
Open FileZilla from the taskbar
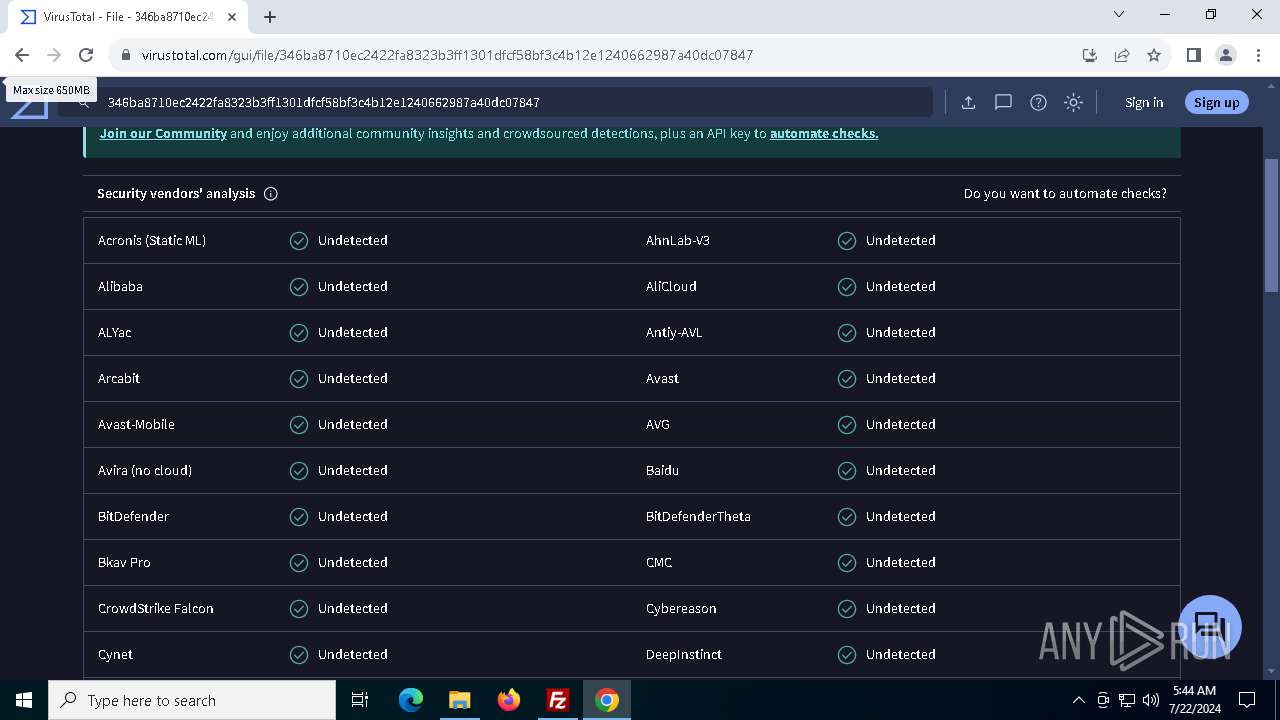558,700
